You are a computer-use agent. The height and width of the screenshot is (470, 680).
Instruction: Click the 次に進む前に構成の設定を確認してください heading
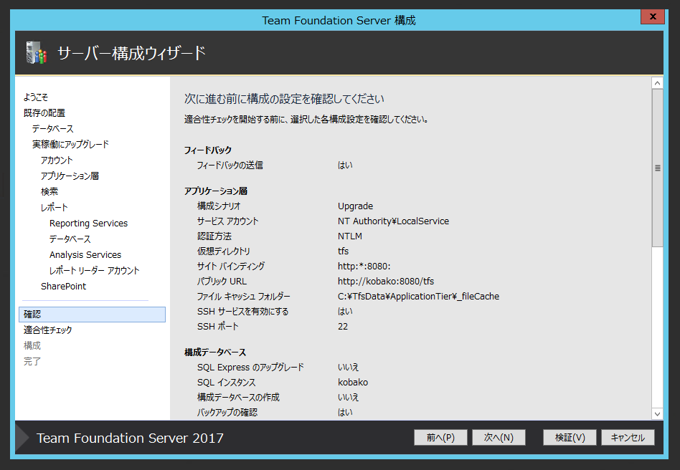pyautogui.click(x=284, y=99)
